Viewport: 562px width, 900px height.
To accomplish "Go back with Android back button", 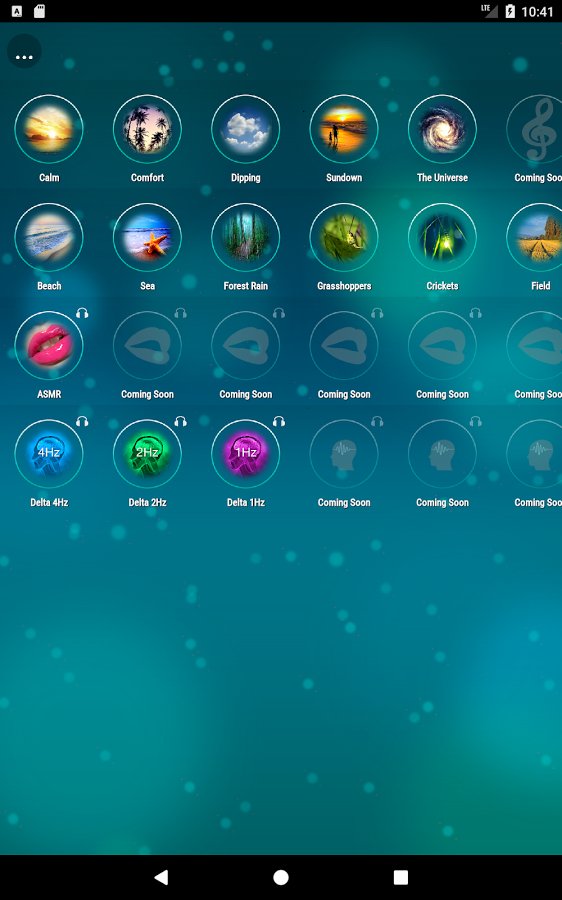I will pos(161,876).
